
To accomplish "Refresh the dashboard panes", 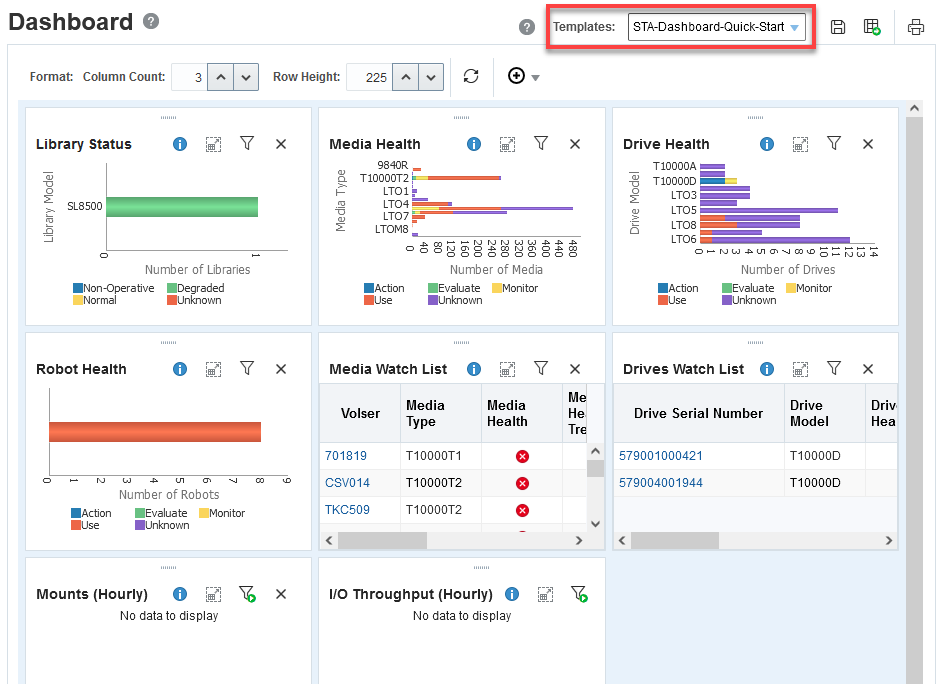I will 471,76.
